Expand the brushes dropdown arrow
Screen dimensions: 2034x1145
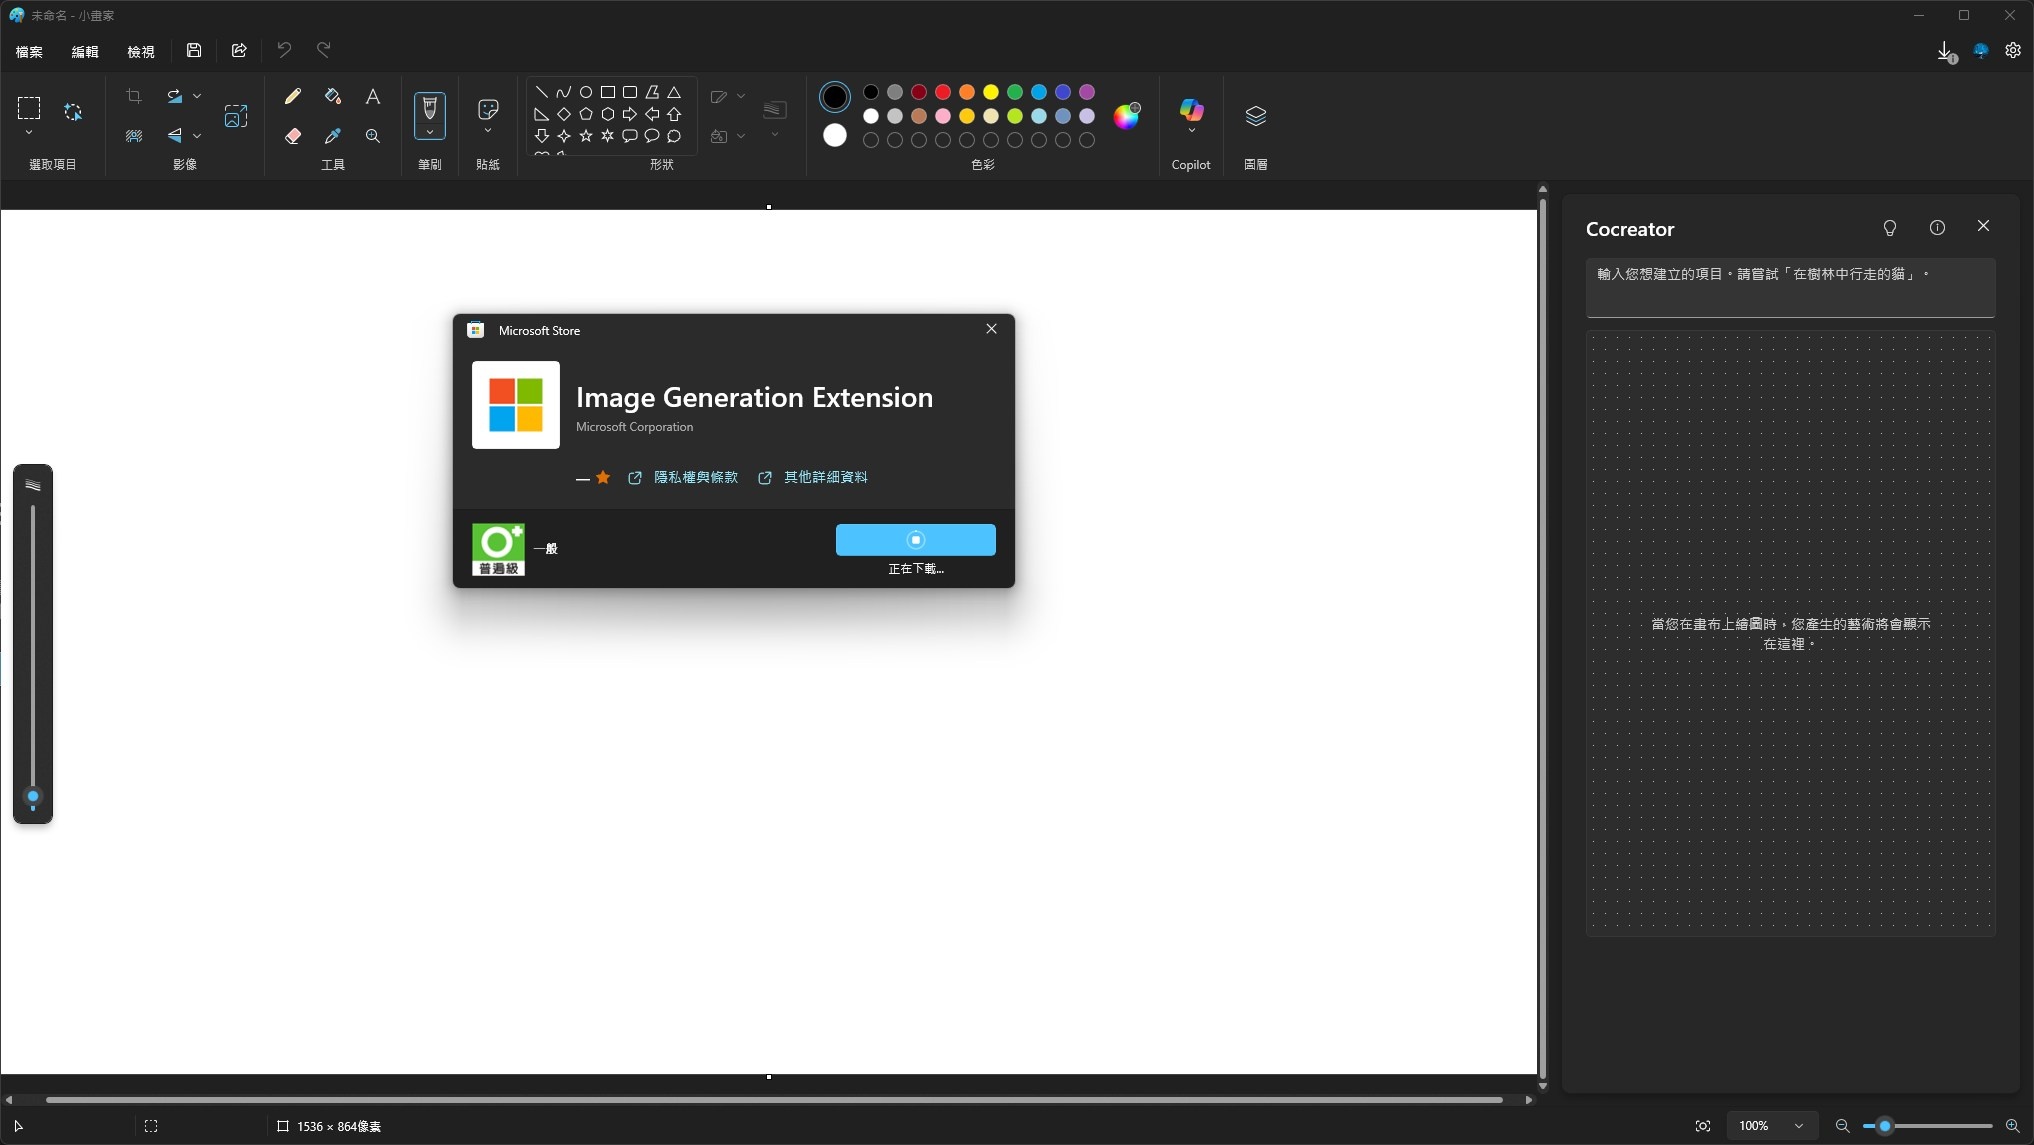pos(430,132)
